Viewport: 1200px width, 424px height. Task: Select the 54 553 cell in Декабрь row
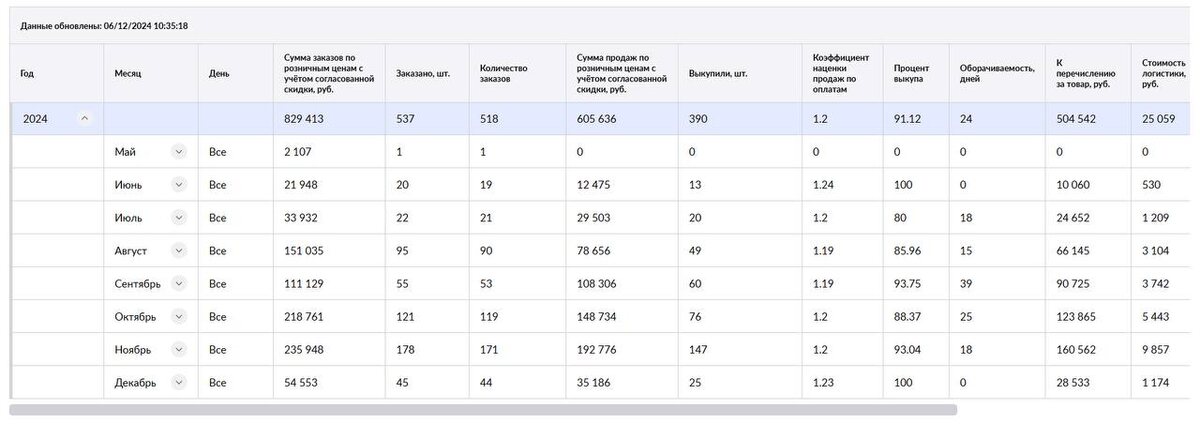329,382
